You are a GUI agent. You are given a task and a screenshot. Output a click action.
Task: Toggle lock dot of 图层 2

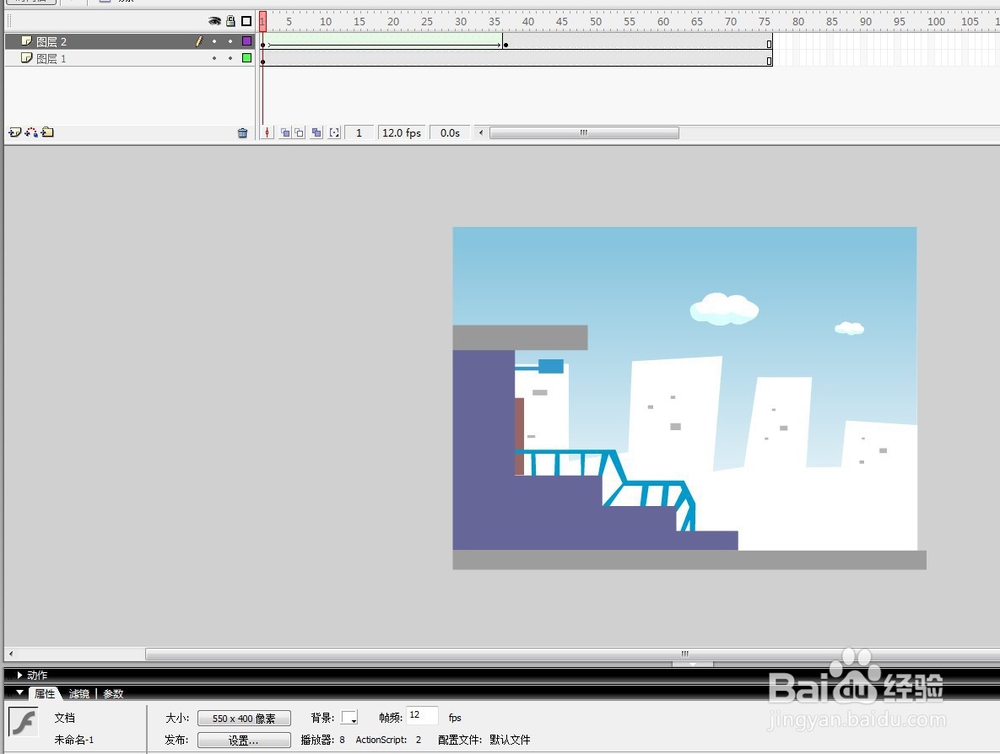pos(230,41)
